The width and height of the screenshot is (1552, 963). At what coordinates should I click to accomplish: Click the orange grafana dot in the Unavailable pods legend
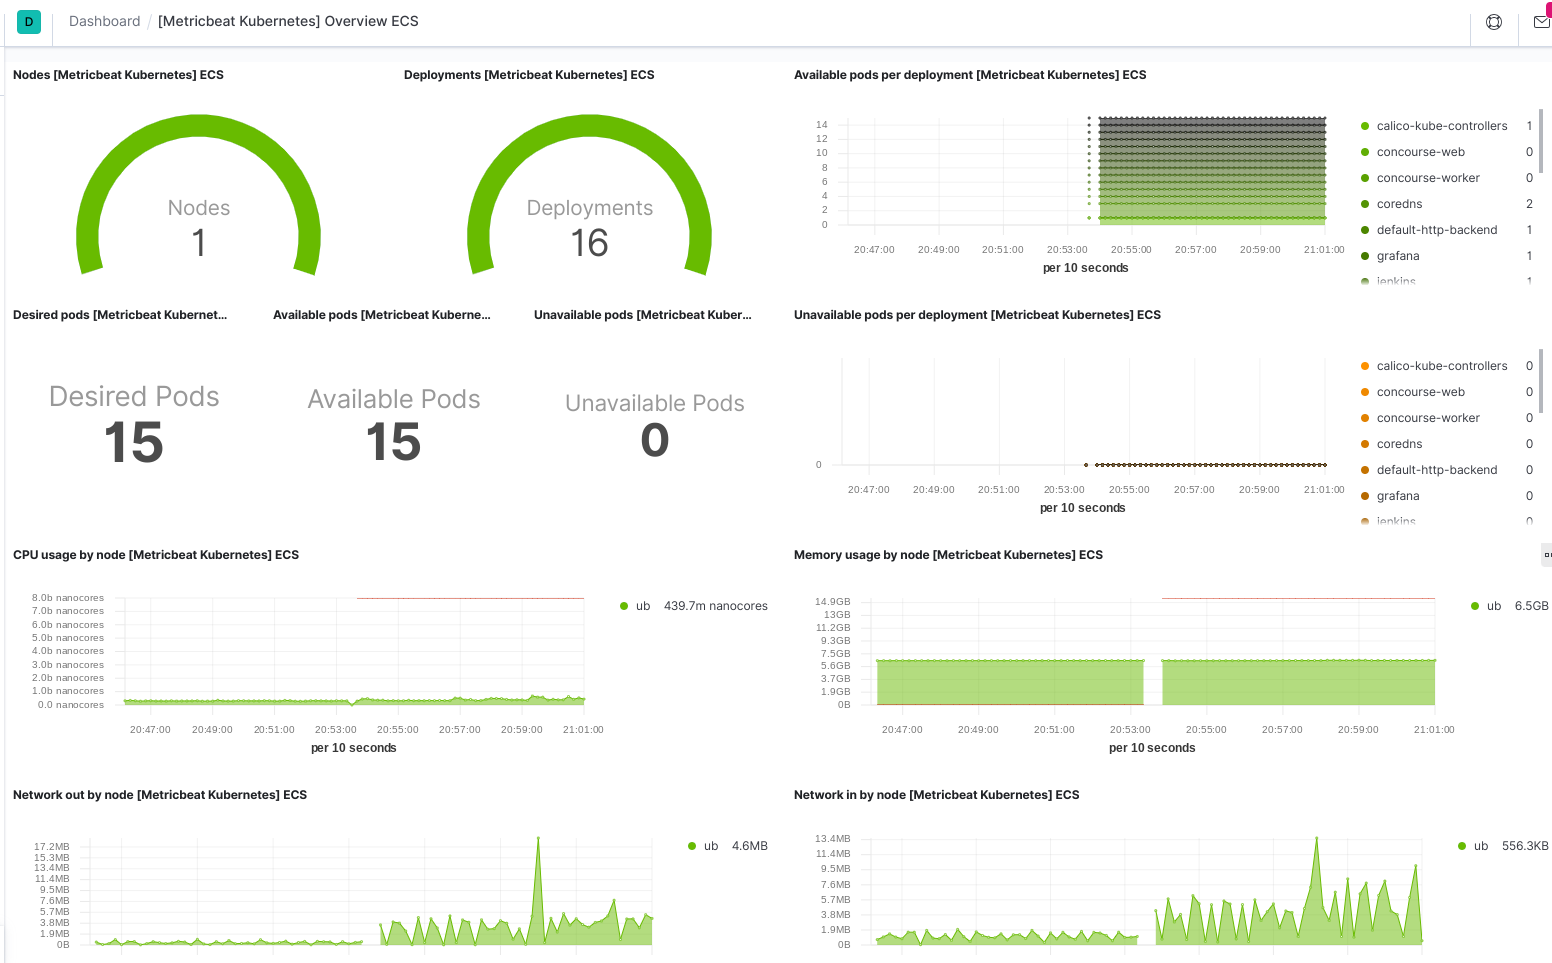click(x=1365, y=496)
